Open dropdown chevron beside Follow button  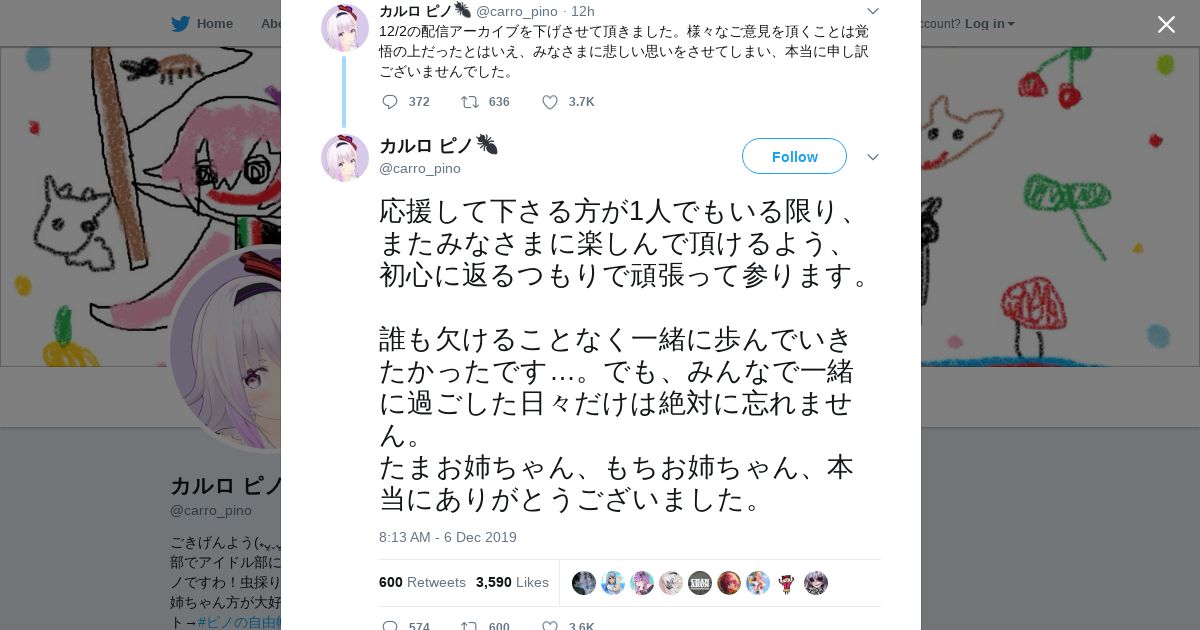tap(872, 157)
